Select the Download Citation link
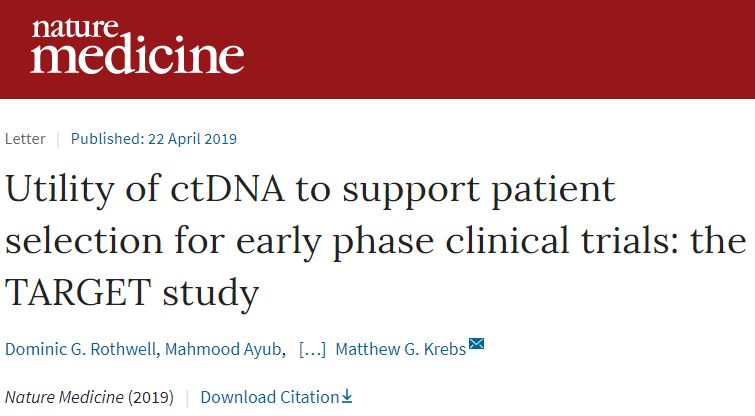The width and height of the screenshot is (755, 416). coord(269,397)
